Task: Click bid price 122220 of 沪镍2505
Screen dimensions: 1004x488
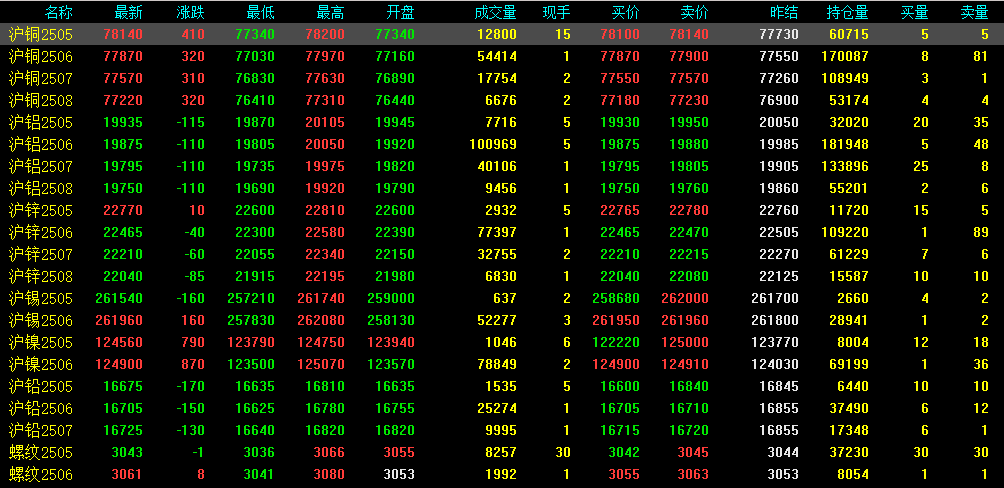Action: tap(615, 343)
